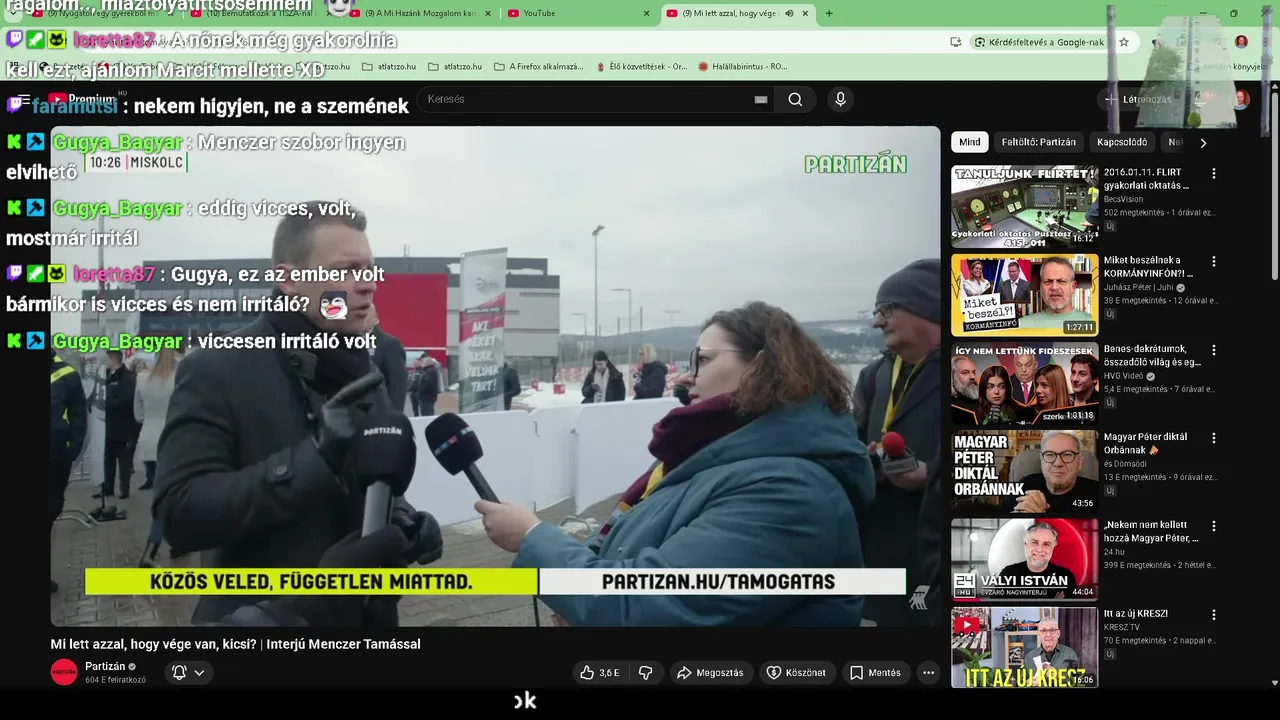Click the BecsVision channel name
The width and height of the screenshot is (1280, 720).
[1124, 199]
